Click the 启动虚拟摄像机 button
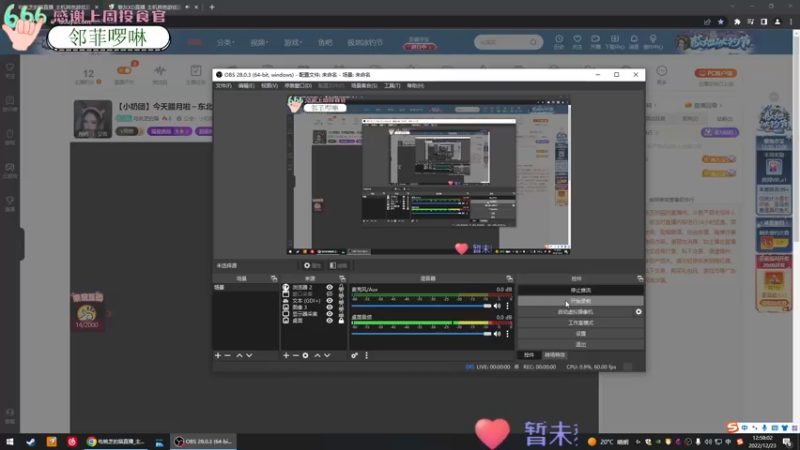800x450 pixels. 576,312
